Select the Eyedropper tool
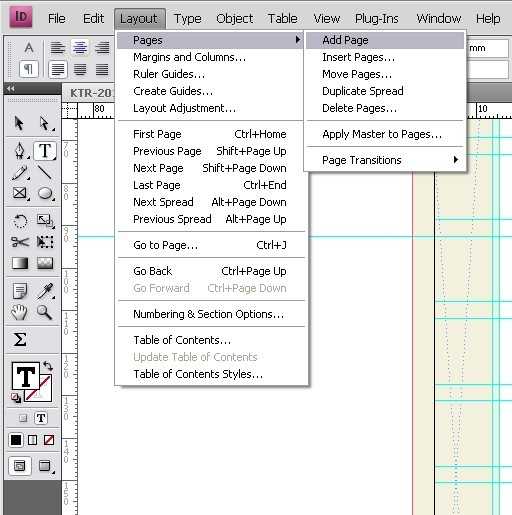The image size is (512, 515). point(45,291)
